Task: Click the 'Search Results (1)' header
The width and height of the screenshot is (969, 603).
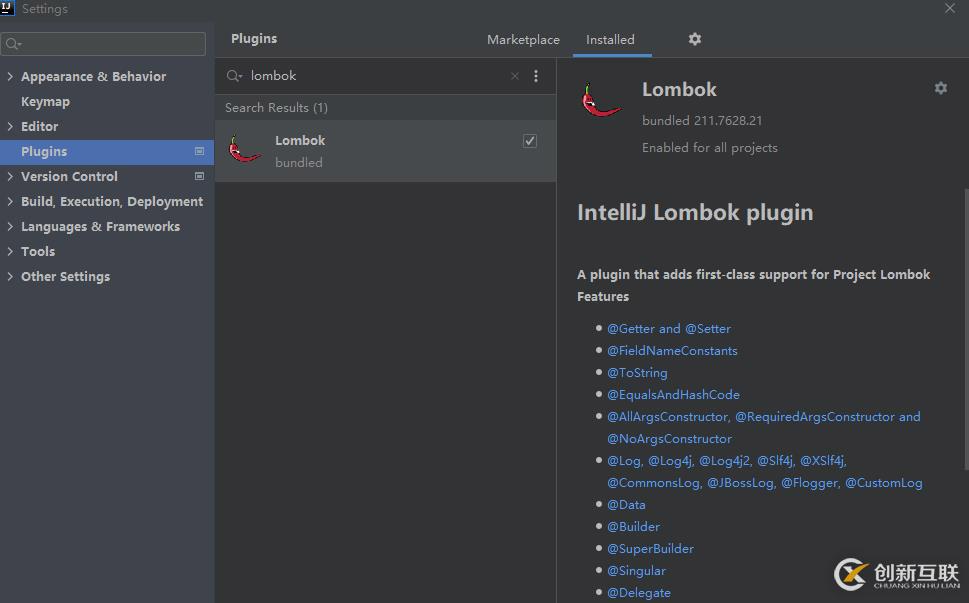Action: click(276, 108)
